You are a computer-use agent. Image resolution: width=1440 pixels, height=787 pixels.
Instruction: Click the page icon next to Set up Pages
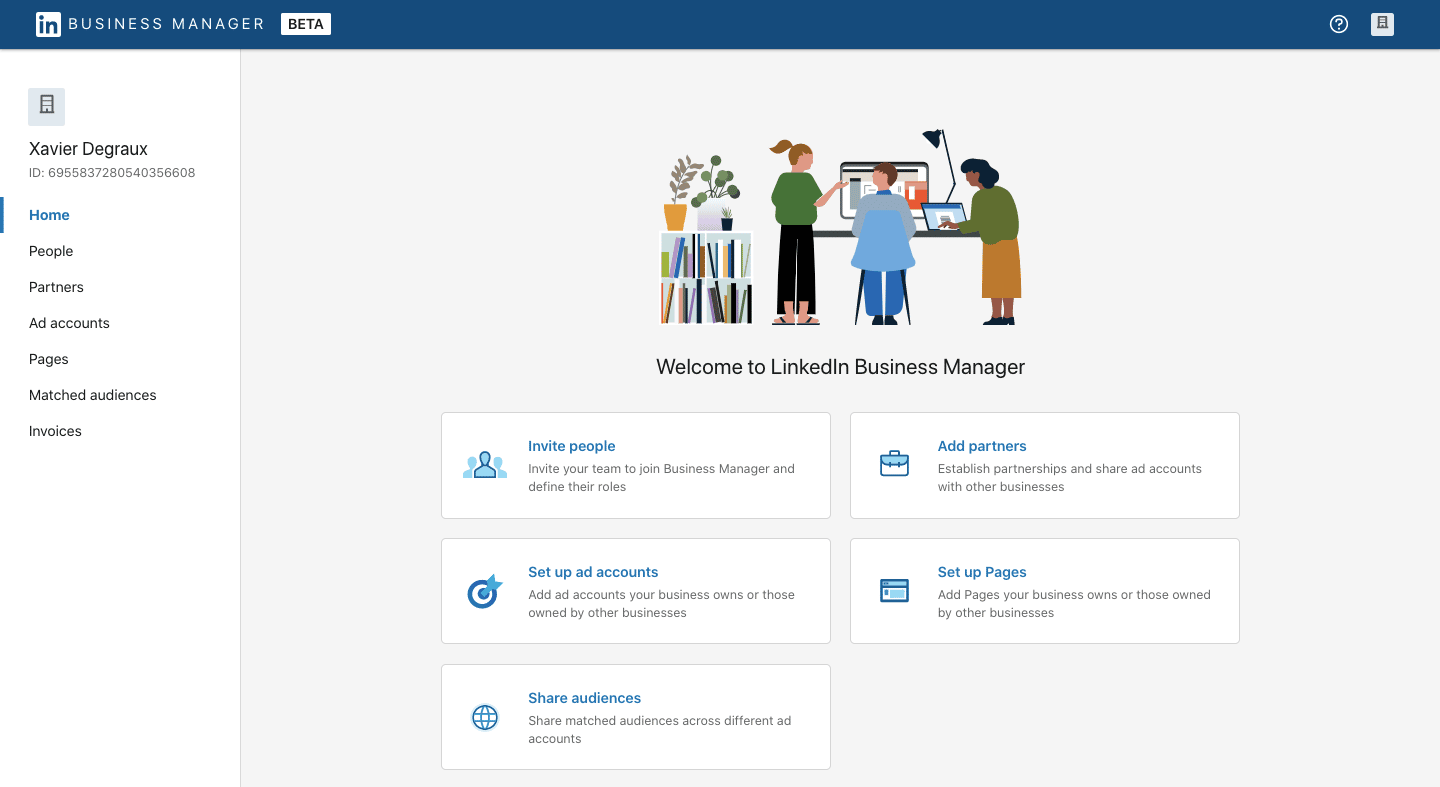[x=894, y=591]
